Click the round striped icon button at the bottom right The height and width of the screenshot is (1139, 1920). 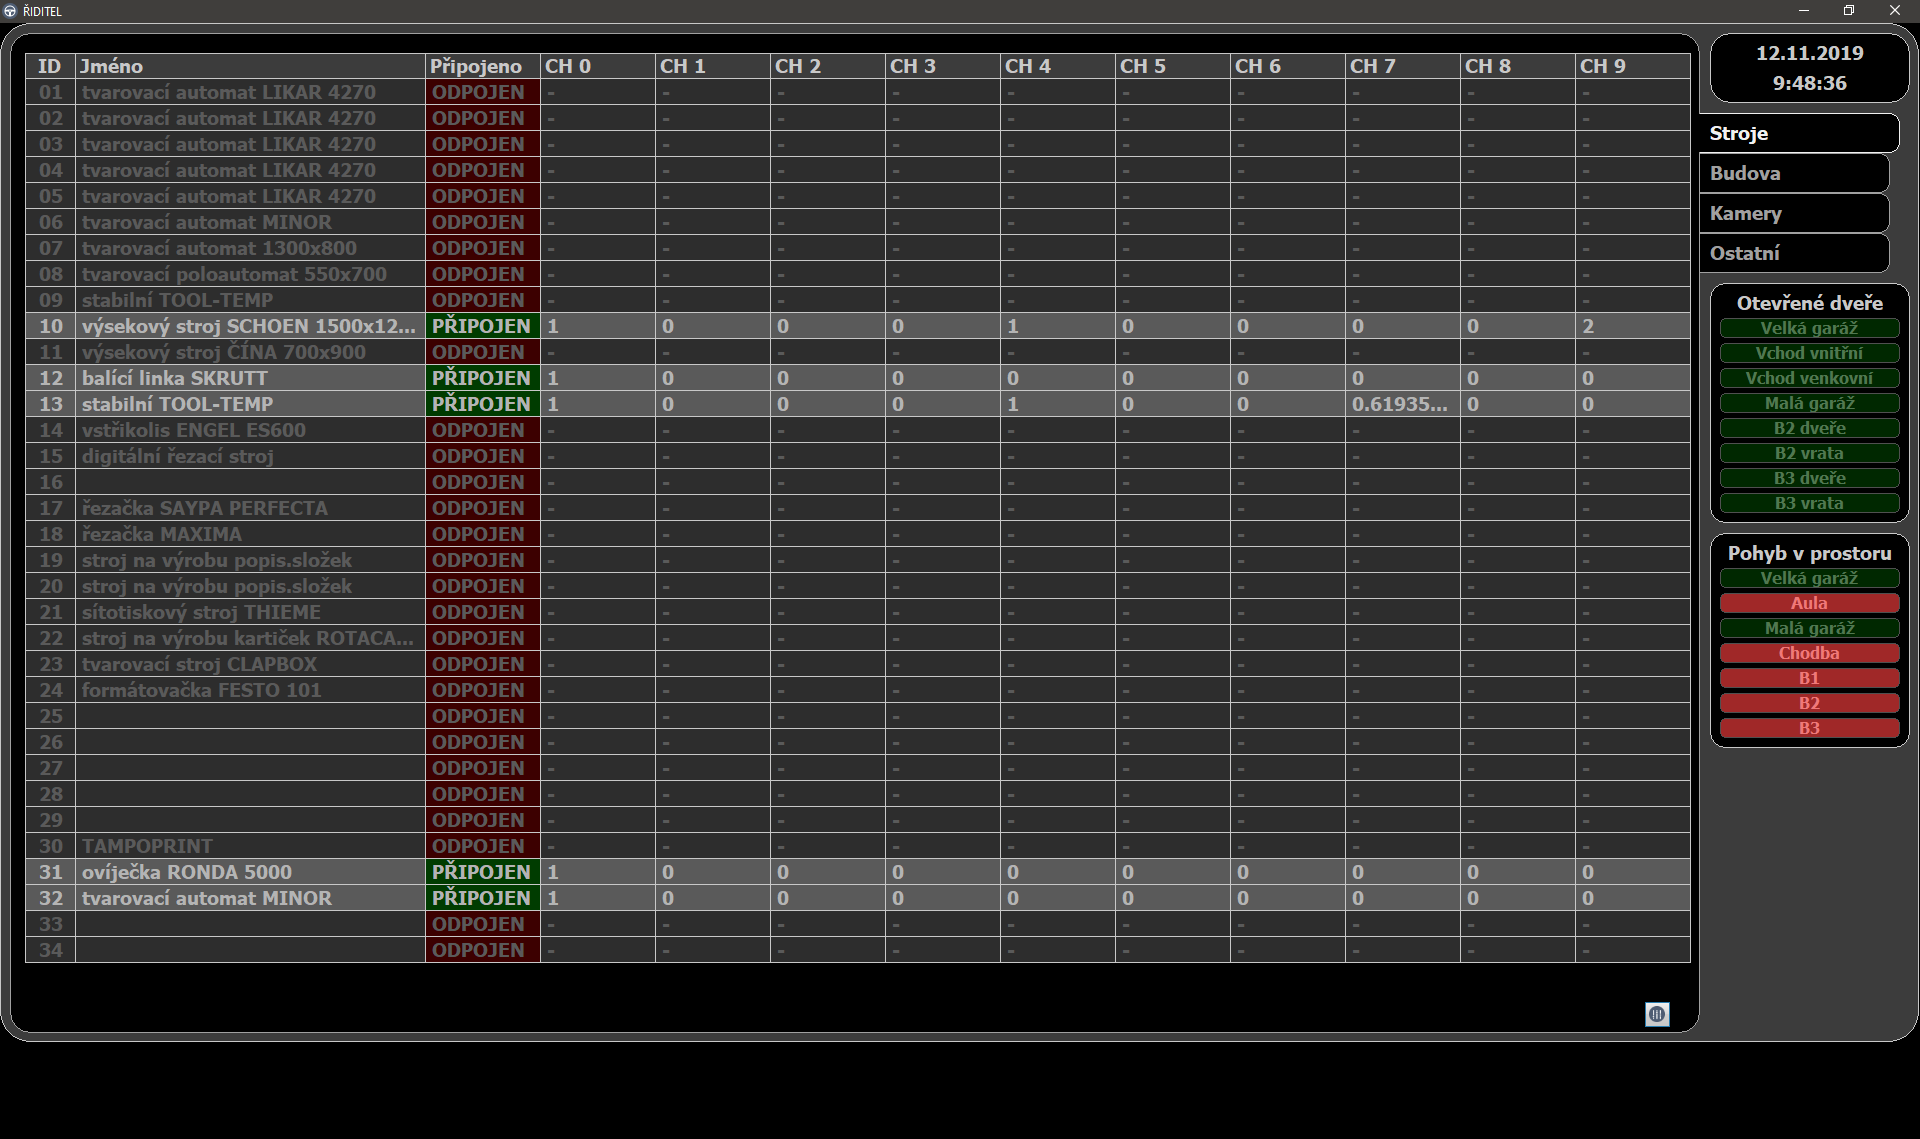[x=1657, y=1014]
